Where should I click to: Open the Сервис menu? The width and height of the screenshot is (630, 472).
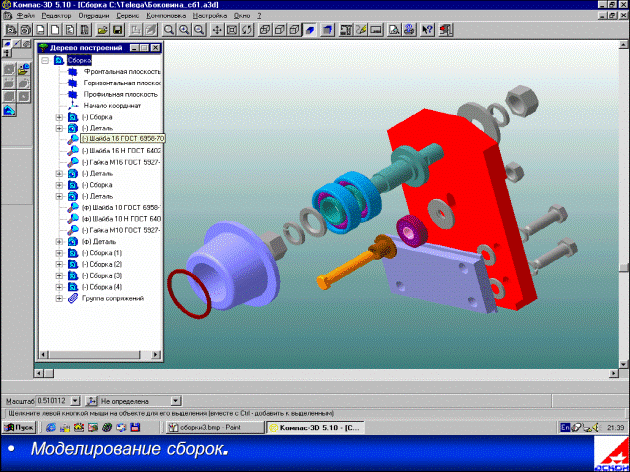tap(128, 16)
